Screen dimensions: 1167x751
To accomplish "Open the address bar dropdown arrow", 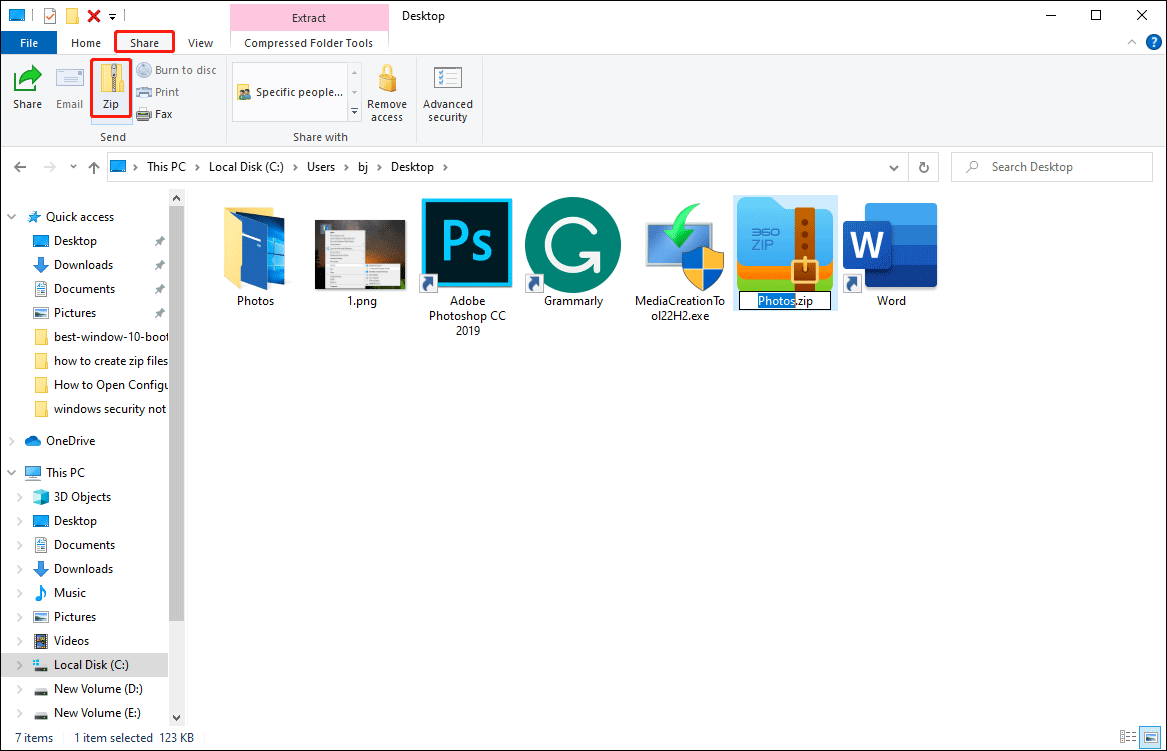I will point(893,166).
